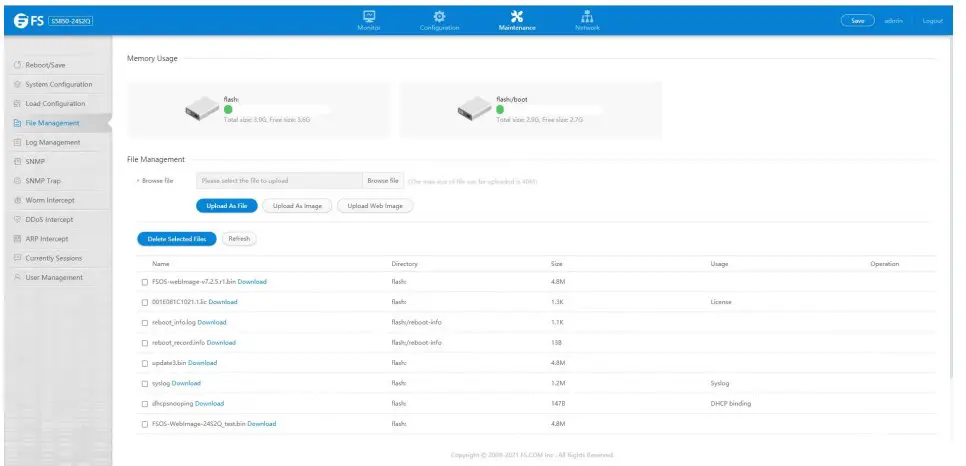Click the SNMP Trap sidebar icon
The width and height of the screenshot is (966, 466).
(17, 181)
